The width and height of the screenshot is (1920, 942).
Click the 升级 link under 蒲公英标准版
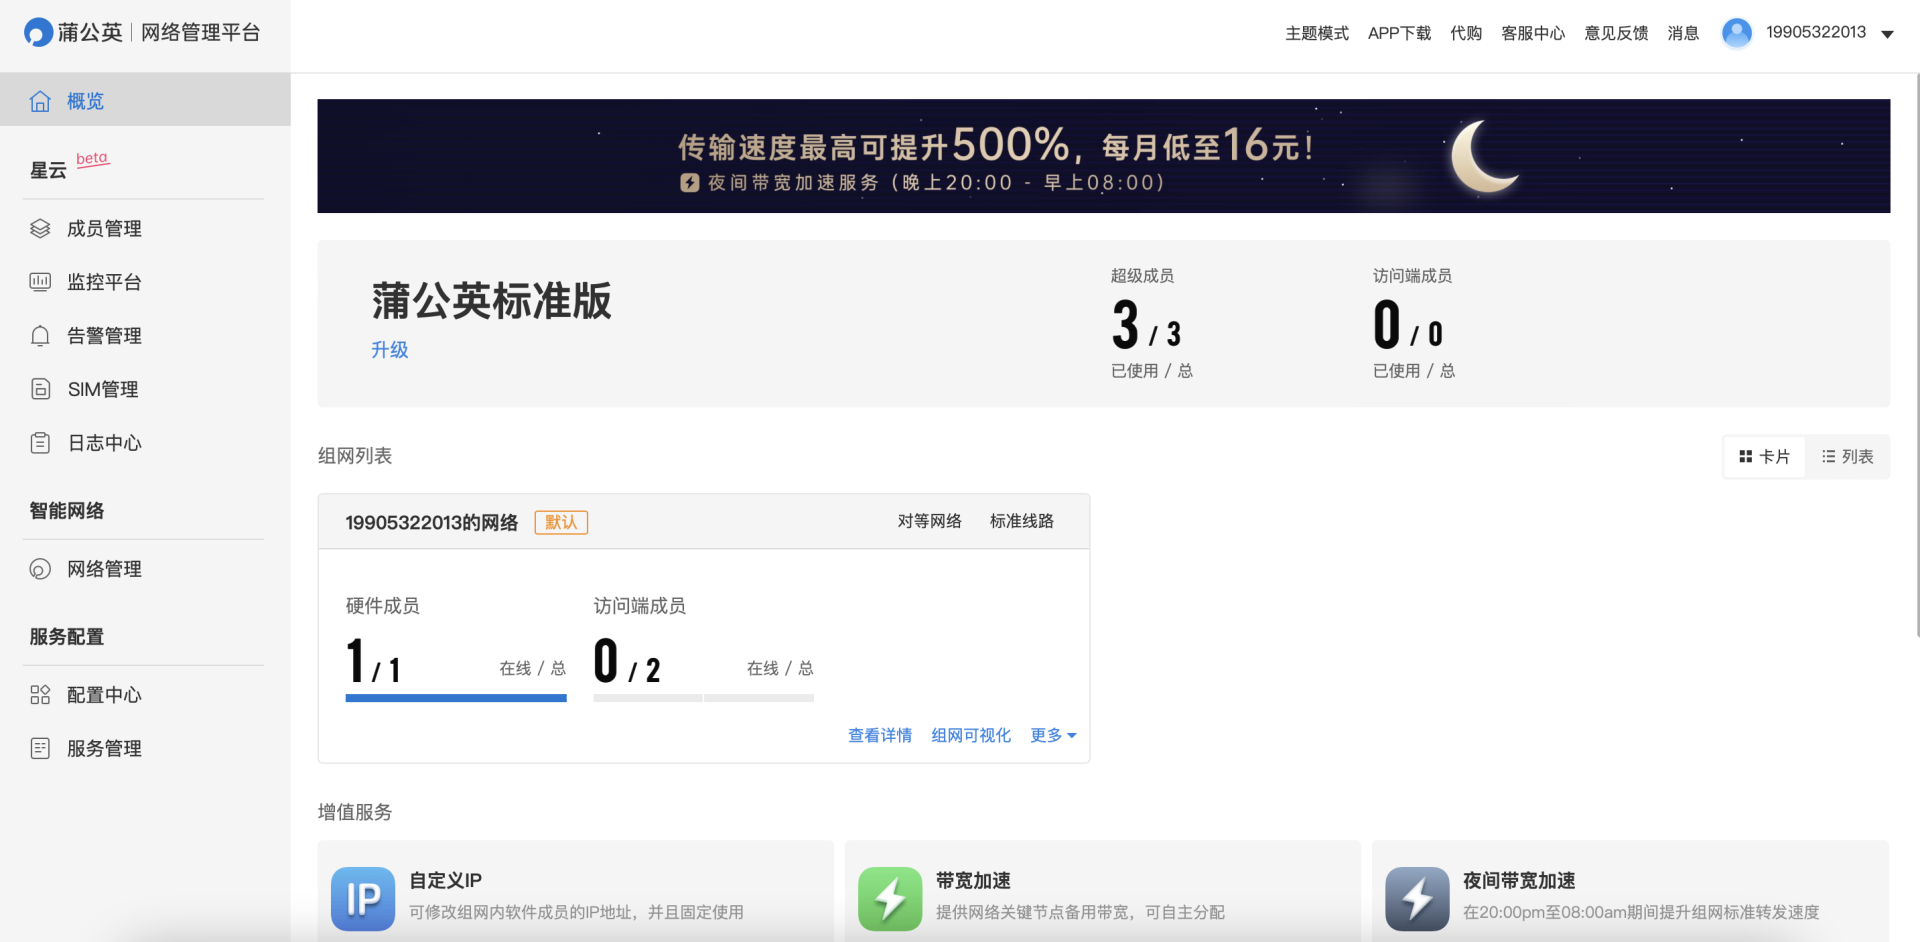(x=390, y=349)
